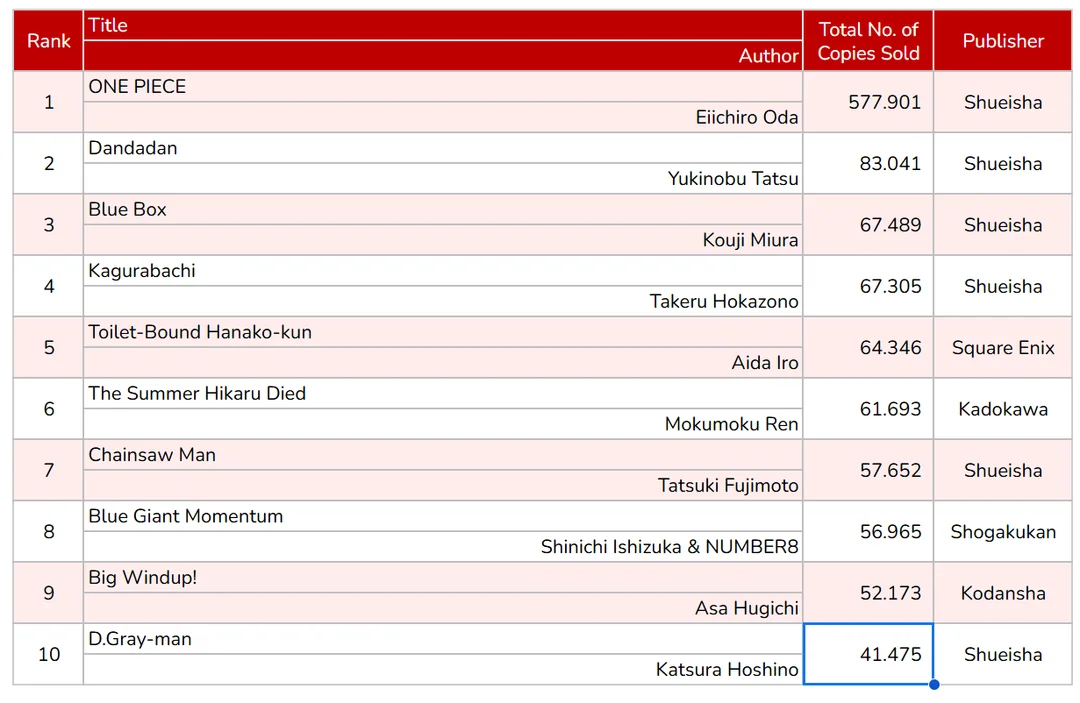1080x703 pixels.
Task: Click the Katsura Hoshino author cell
Action: point(443,669)
